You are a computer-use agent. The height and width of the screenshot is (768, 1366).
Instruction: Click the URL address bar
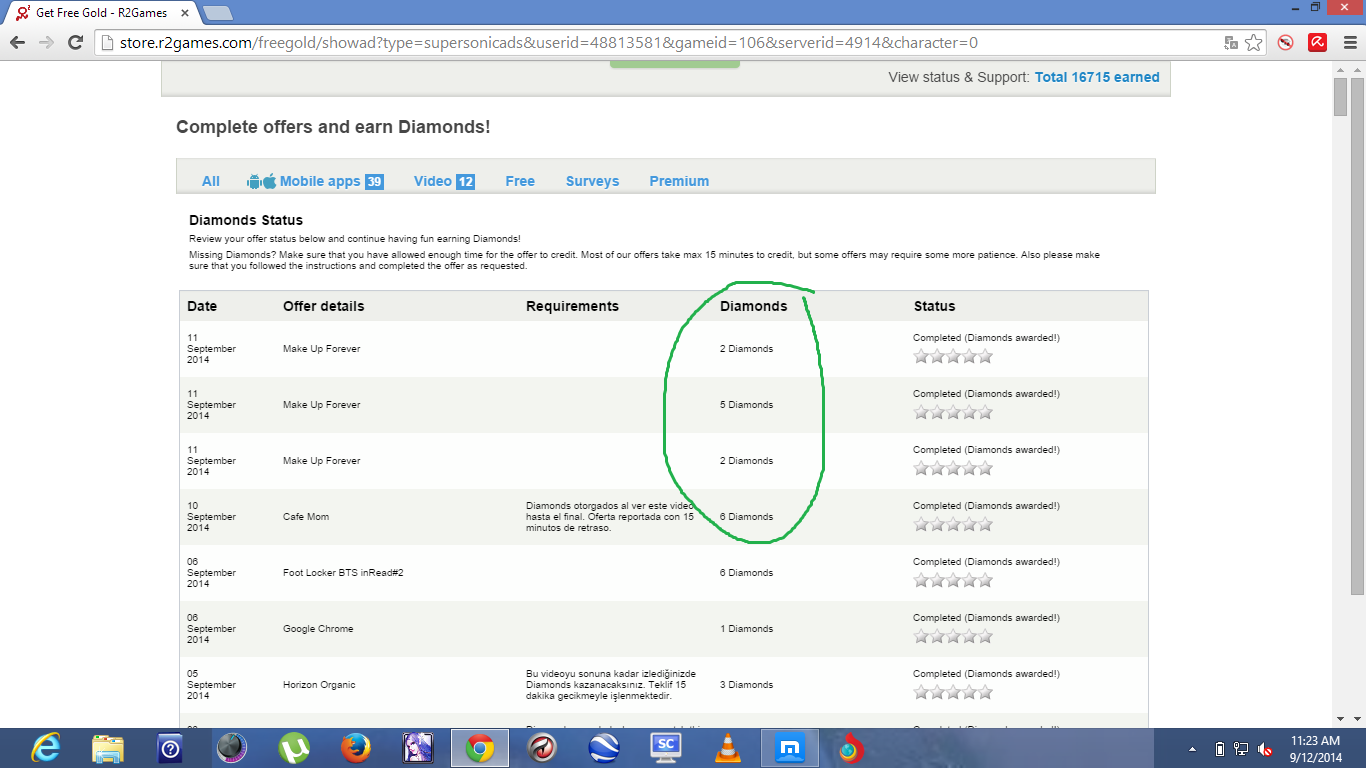coord(650,43)
